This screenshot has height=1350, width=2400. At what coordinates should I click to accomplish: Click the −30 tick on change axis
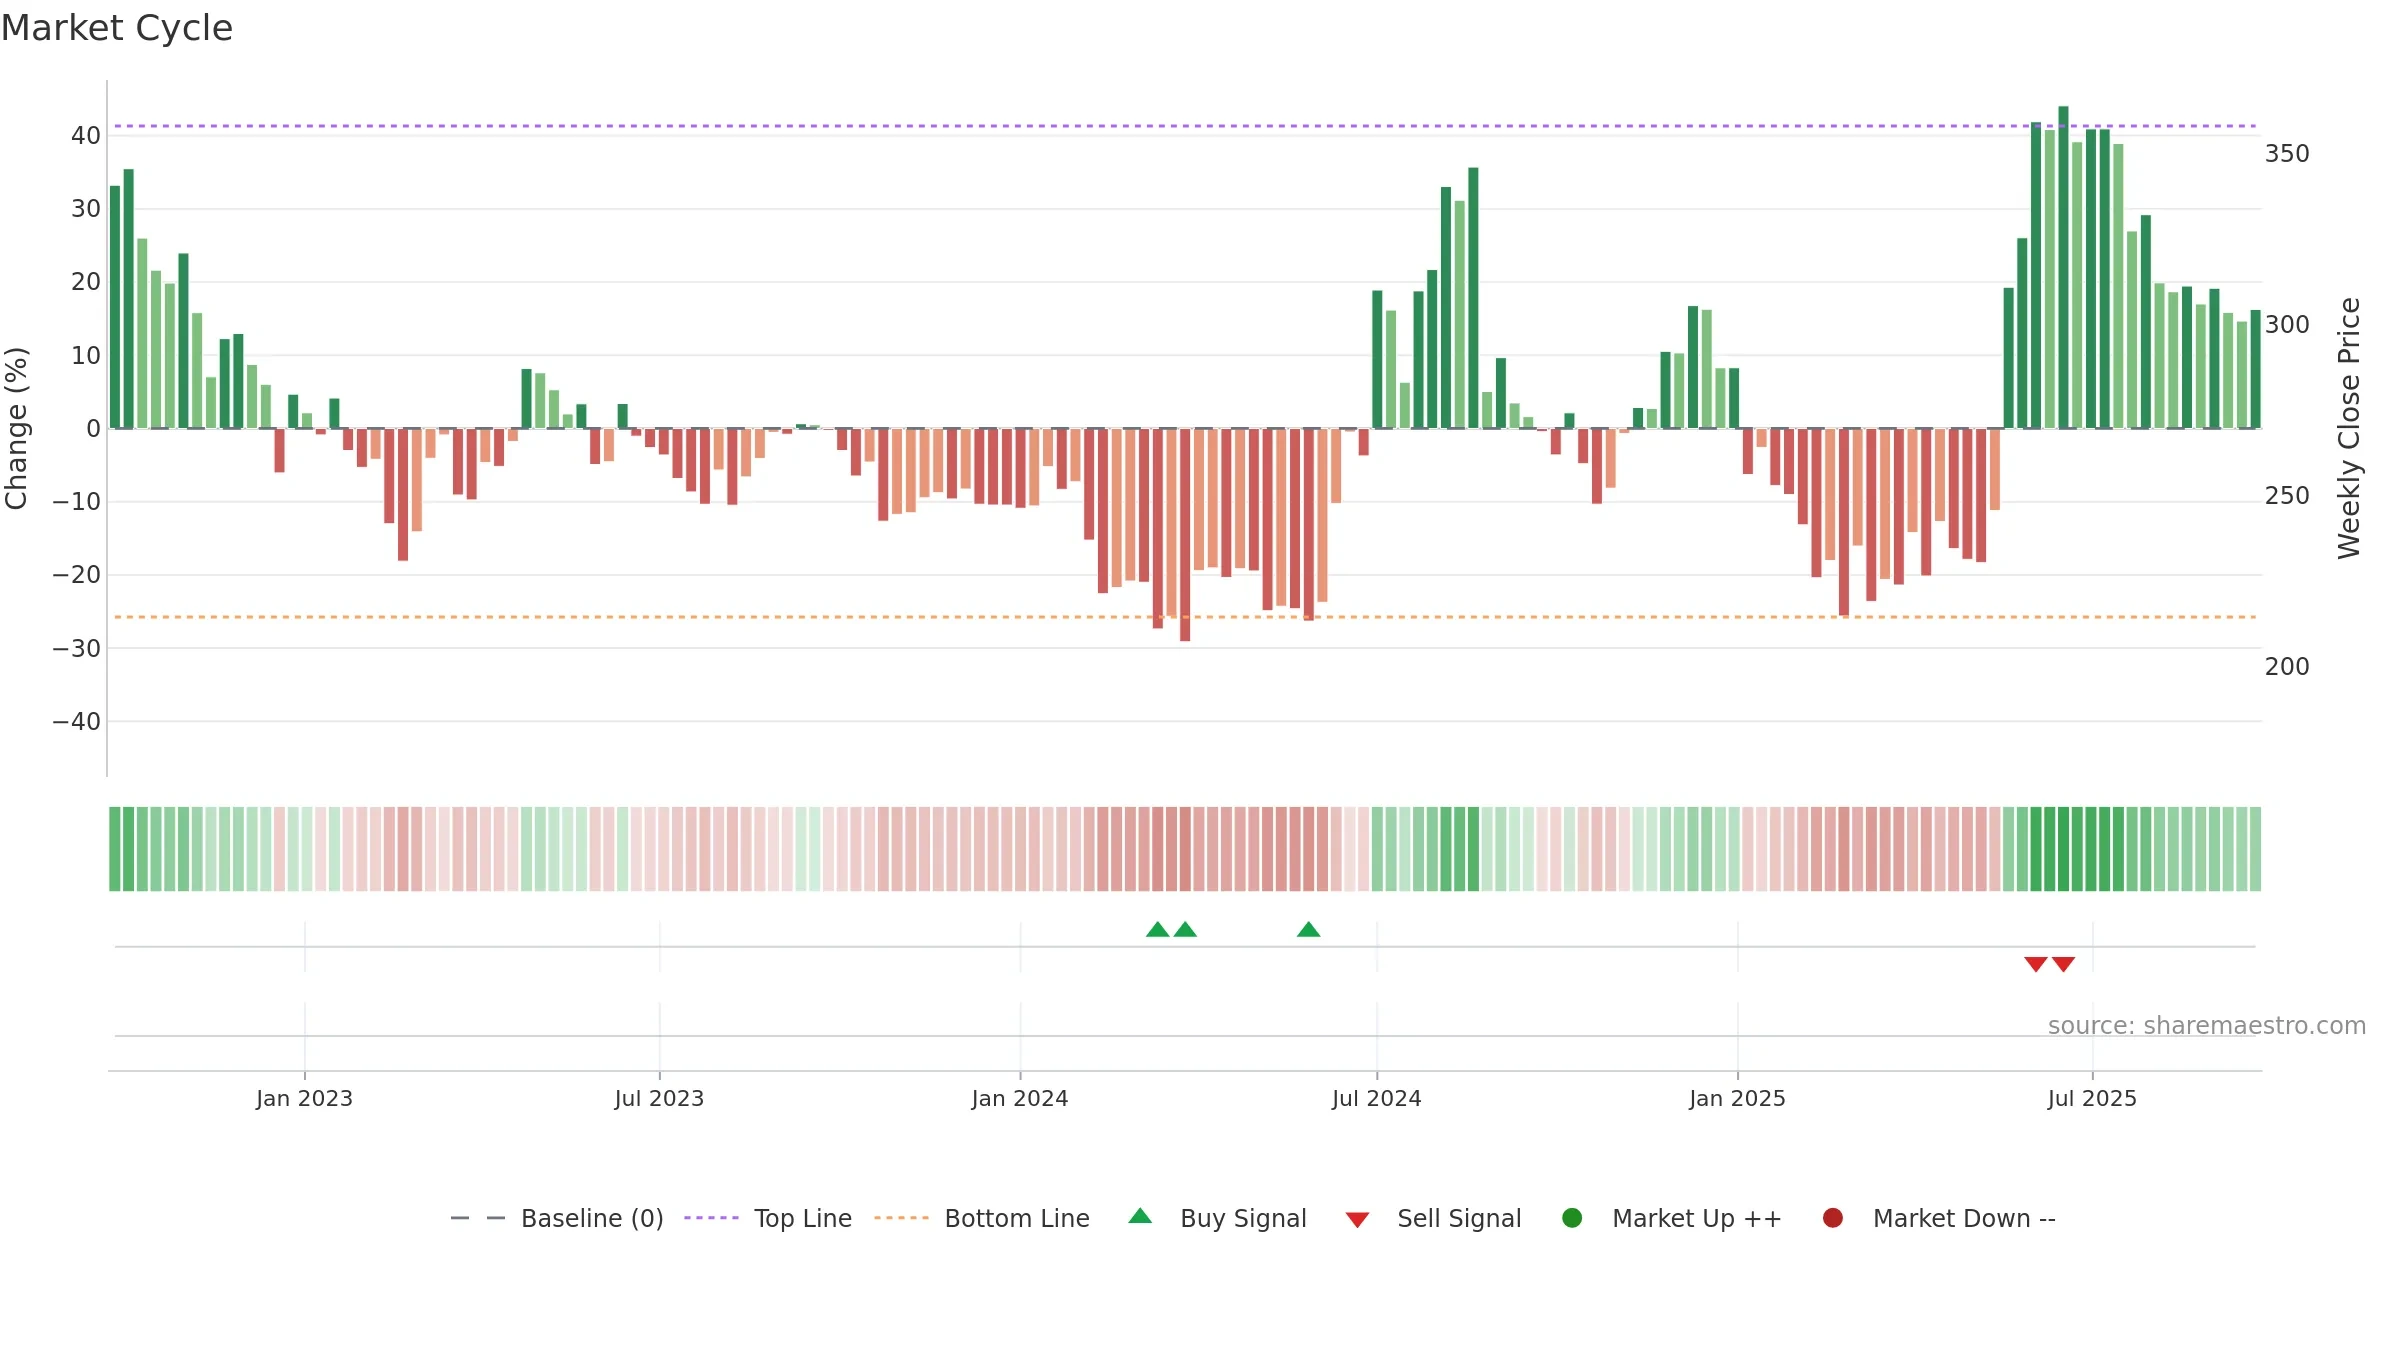click(77, 648)
